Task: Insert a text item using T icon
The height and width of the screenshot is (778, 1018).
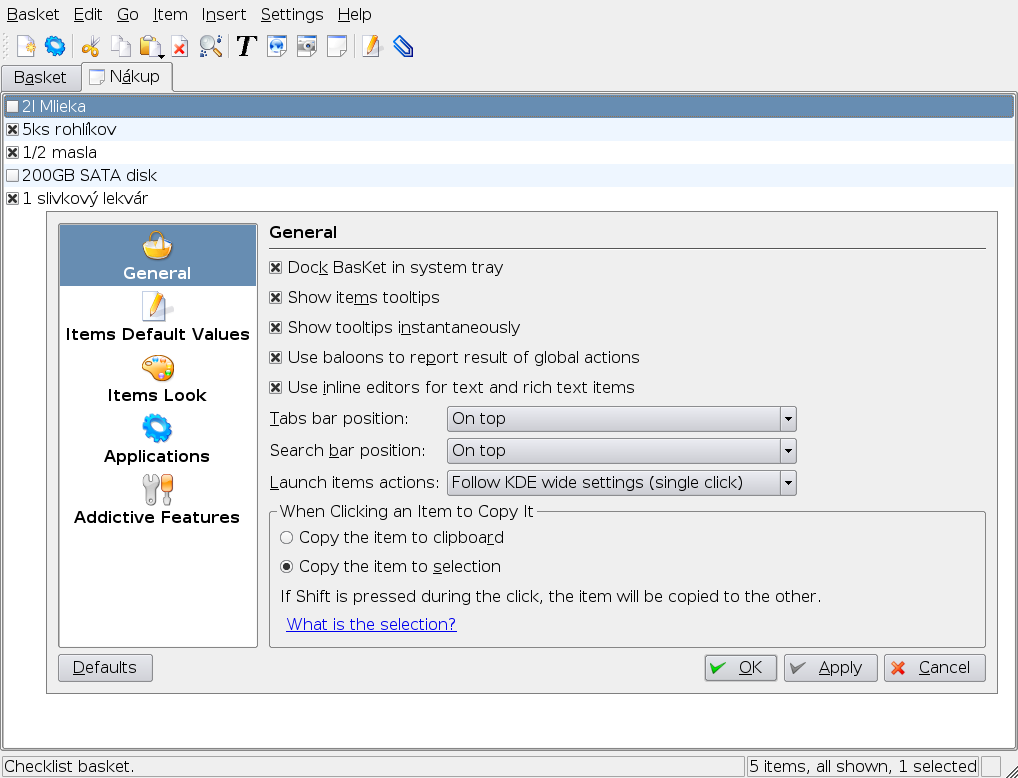Action: pos(246,46)
